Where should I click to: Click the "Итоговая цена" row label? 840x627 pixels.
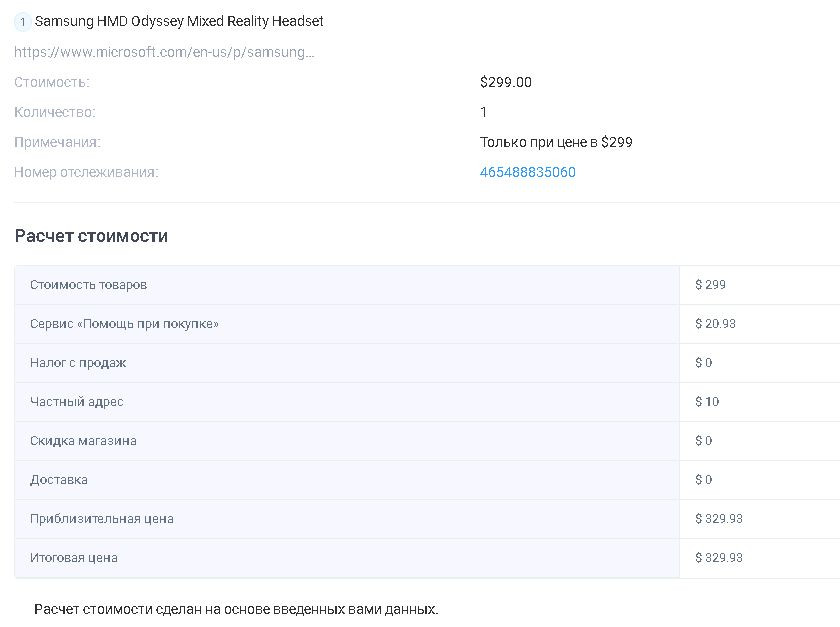[74, 558]
